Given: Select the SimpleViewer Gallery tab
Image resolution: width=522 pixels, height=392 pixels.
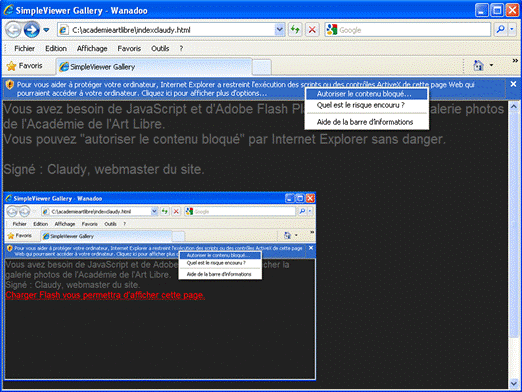Looking at the screenshot, I should [153, 67].
